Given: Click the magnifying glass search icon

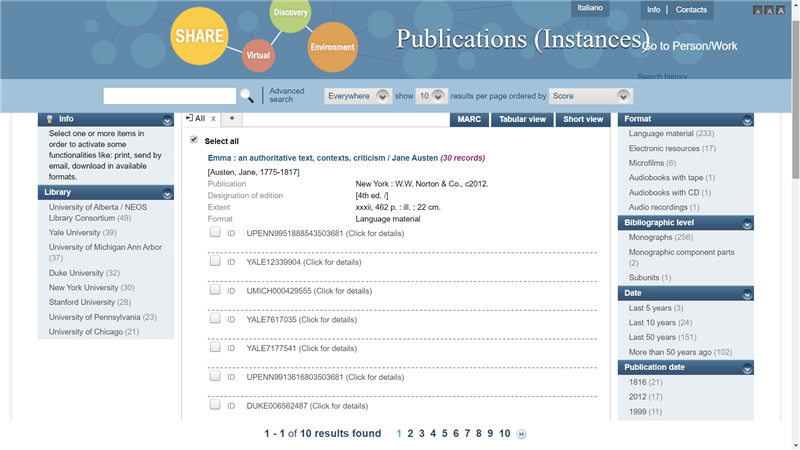Looking at the screenshot, I should (246, 96).
